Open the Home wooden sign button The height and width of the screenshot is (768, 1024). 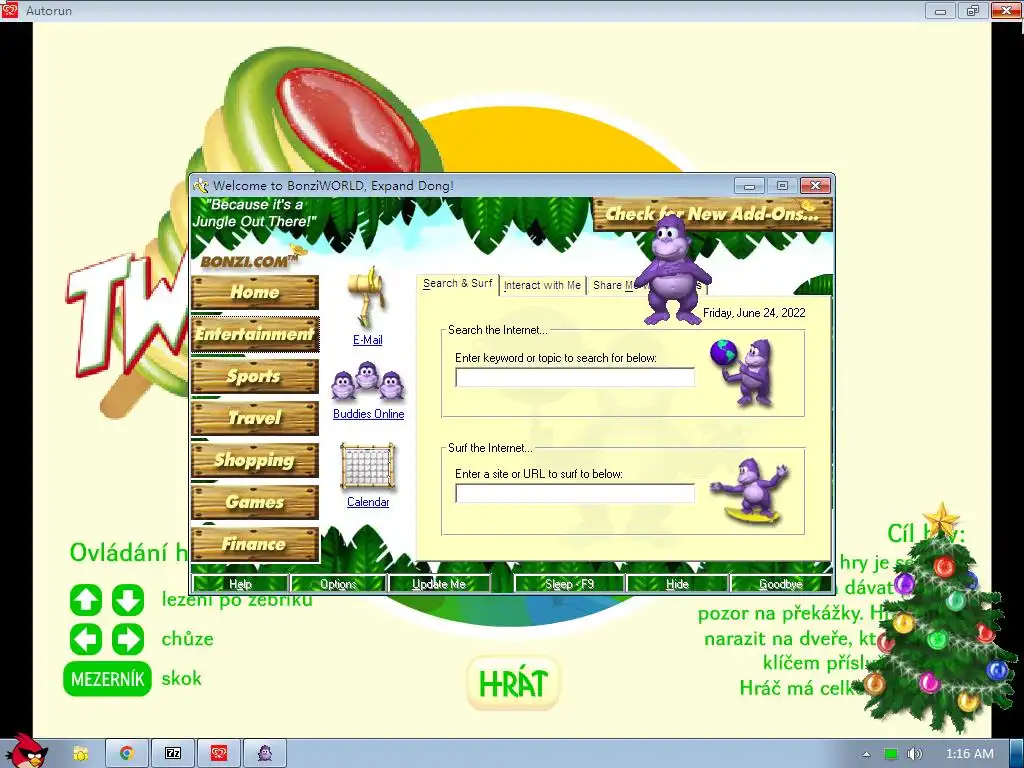pos(255,292)
